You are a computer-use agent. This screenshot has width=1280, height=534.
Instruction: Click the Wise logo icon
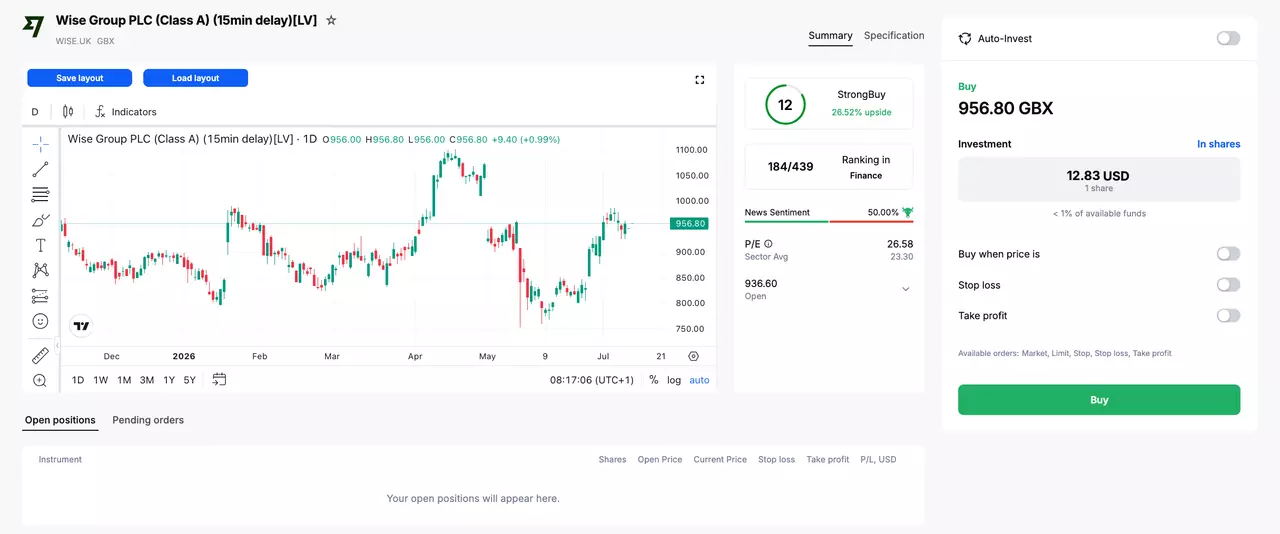pyautogui.click(x=34, y=27)
